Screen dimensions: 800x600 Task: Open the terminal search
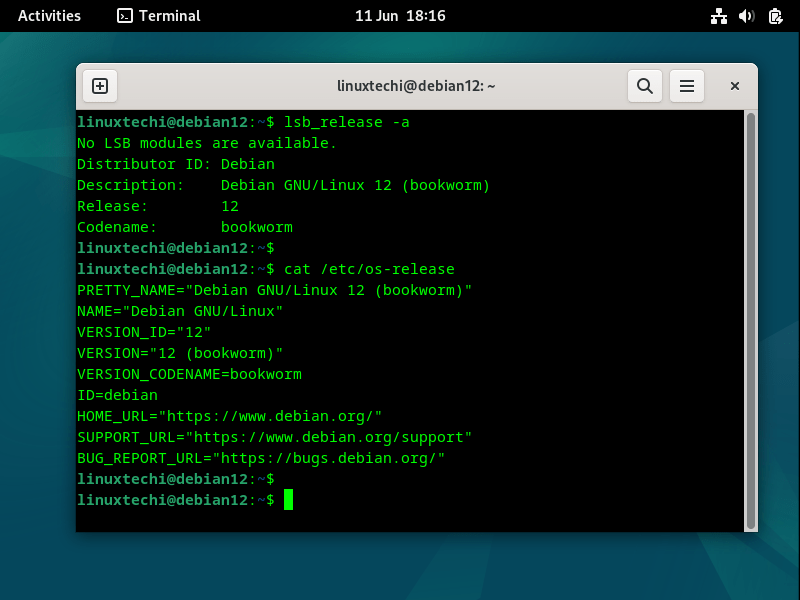point(645,86)
